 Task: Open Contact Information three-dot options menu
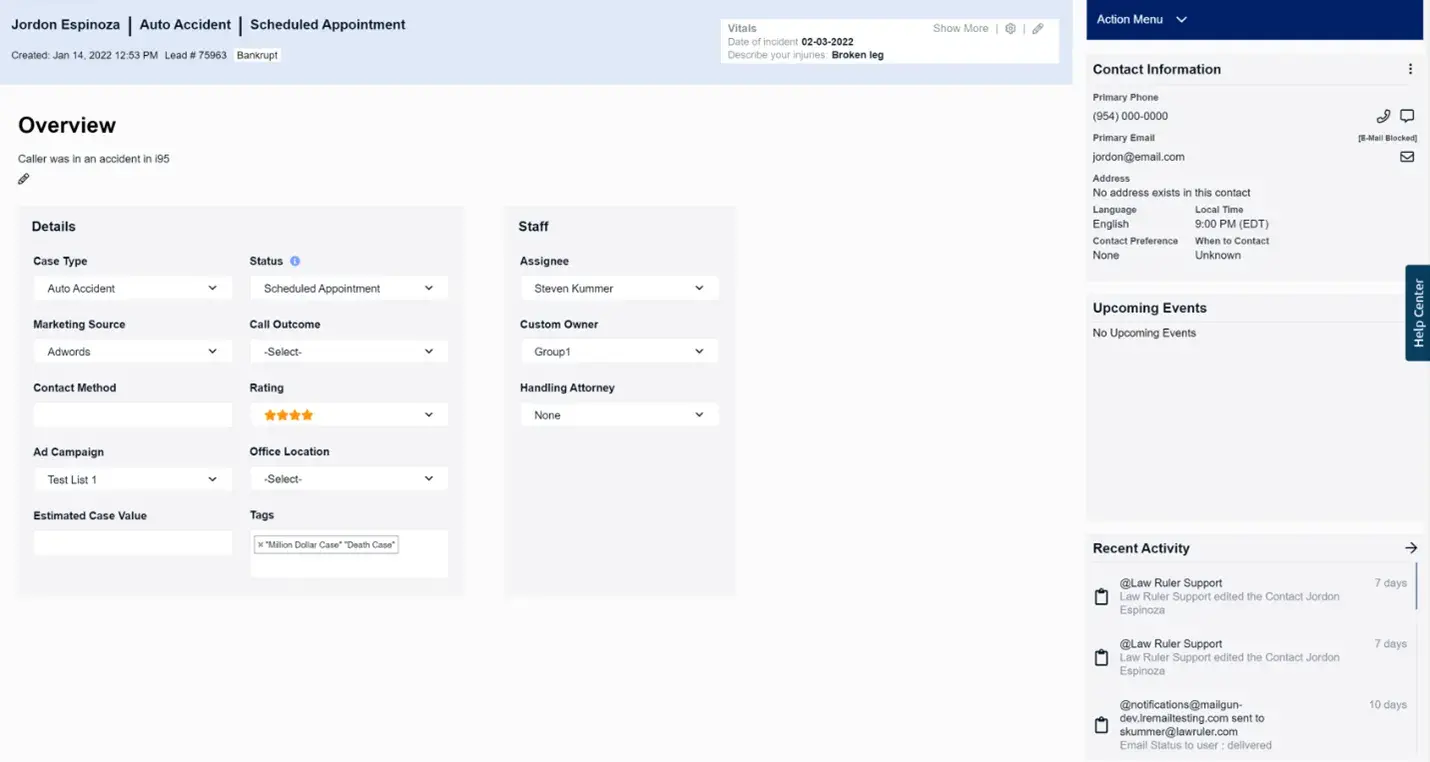[1411, 68]
